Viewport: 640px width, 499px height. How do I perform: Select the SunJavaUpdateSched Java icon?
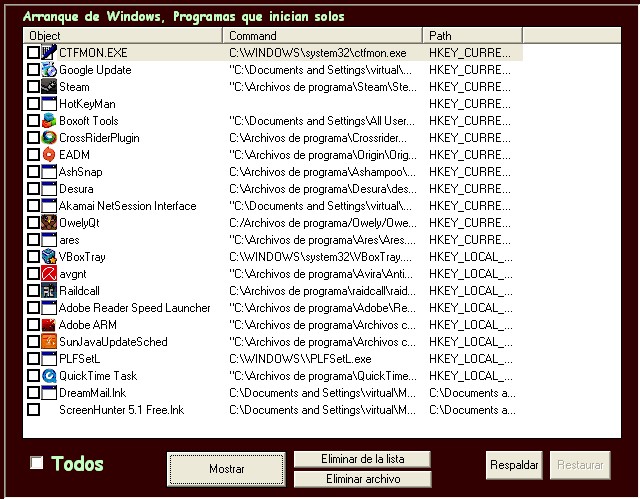(49, 342)
